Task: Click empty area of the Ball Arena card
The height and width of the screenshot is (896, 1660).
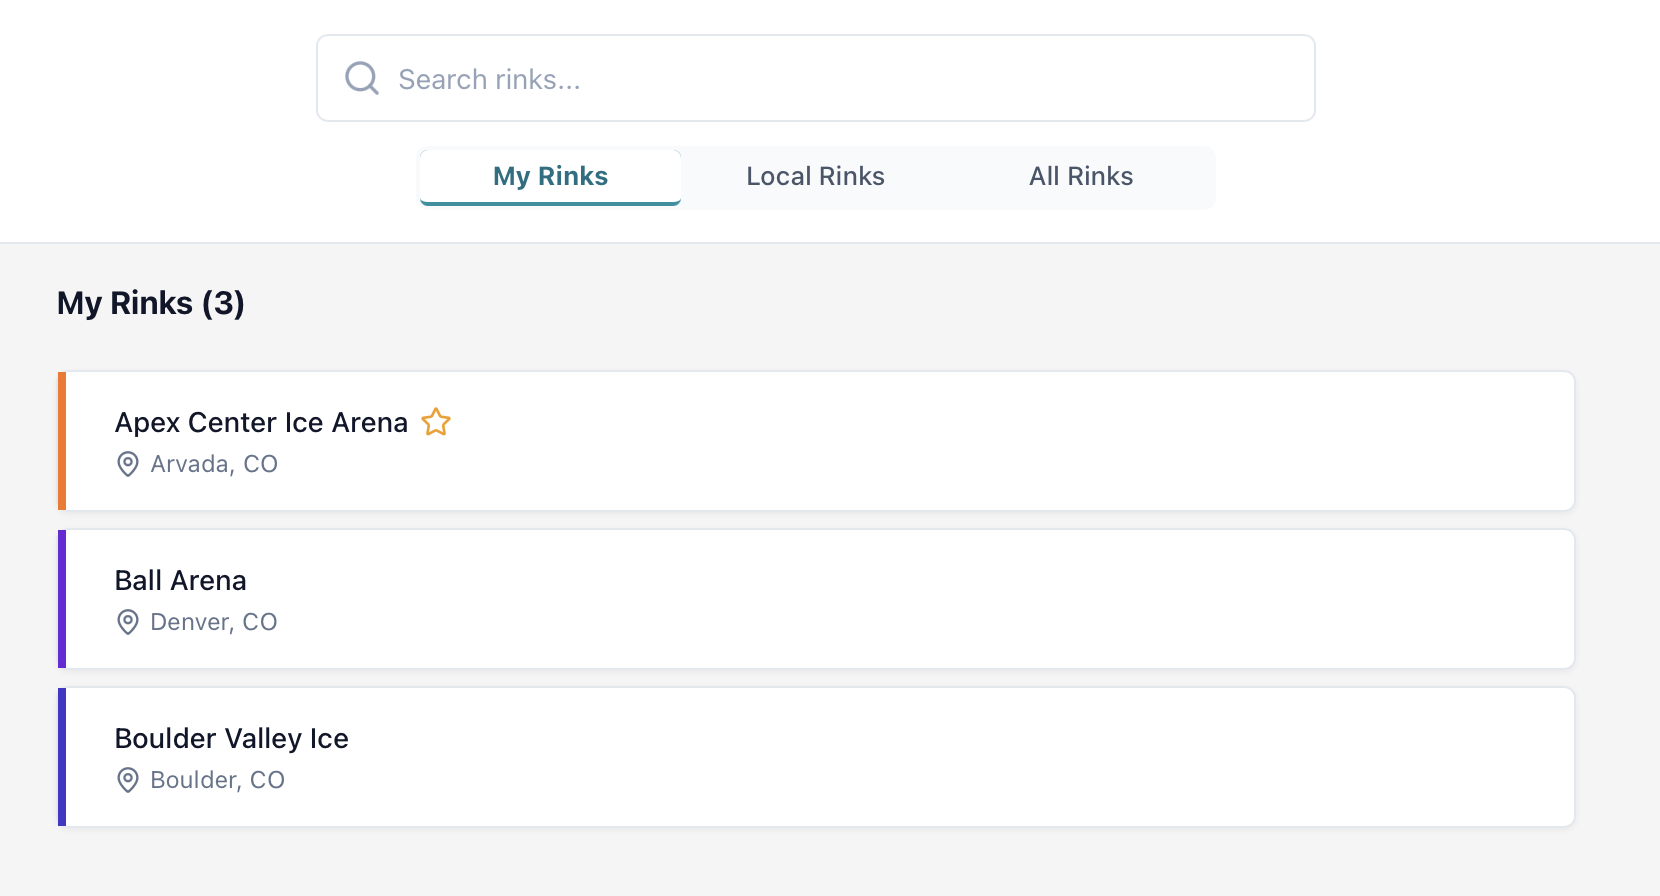Action: [x=900, y=599]
